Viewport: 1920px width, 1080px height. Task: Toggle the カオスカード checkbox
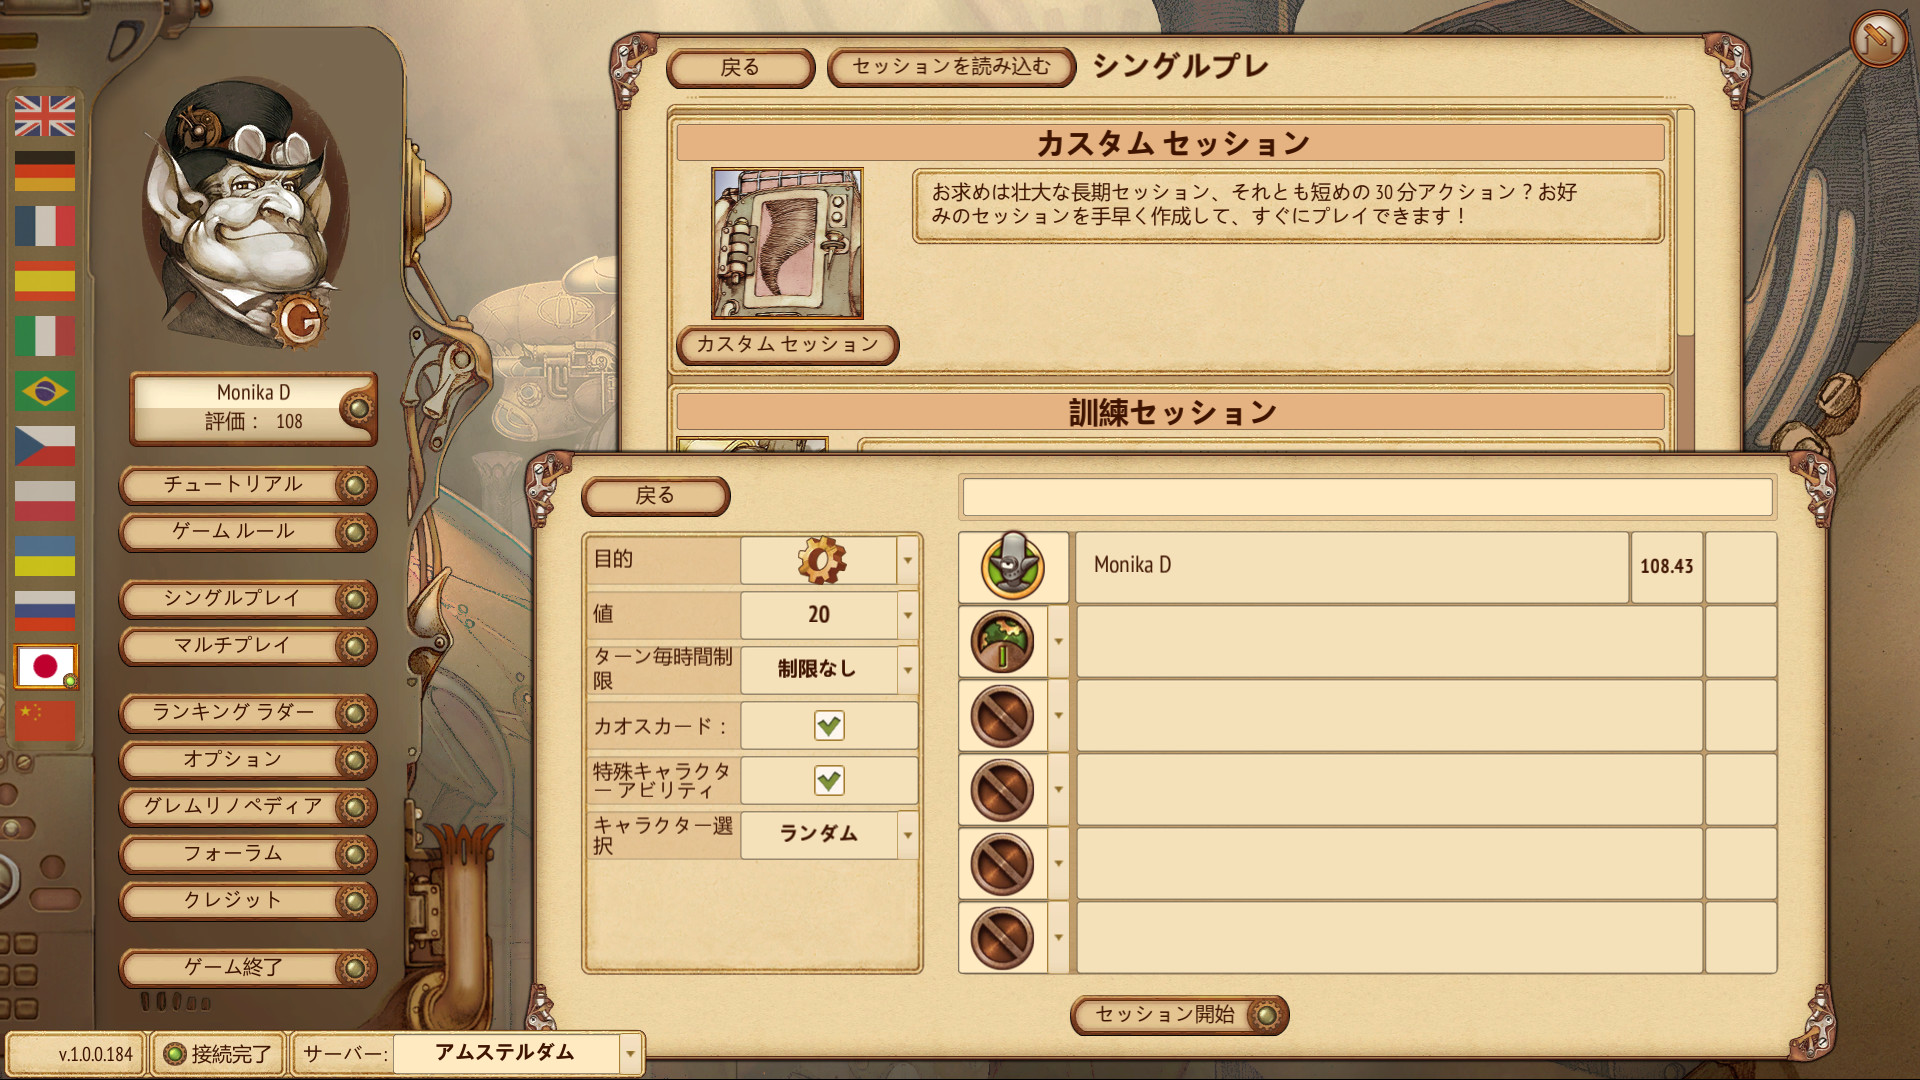829,725
